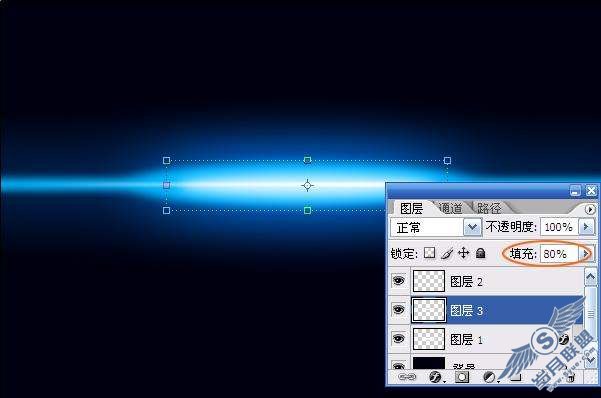Screen dimensions: 601x398
Task: Select the 图层 3 layer row
Action: tap(486, 310)
